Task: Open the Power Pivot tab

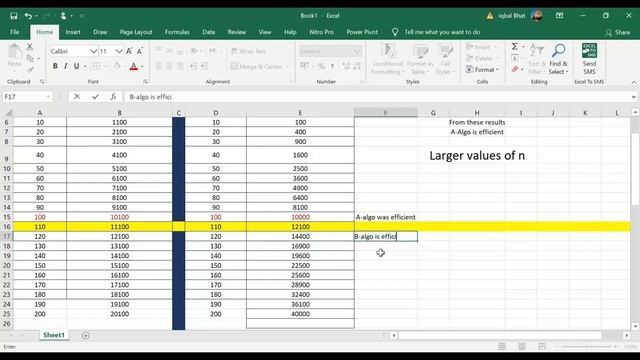Action: tap(362, 32)
